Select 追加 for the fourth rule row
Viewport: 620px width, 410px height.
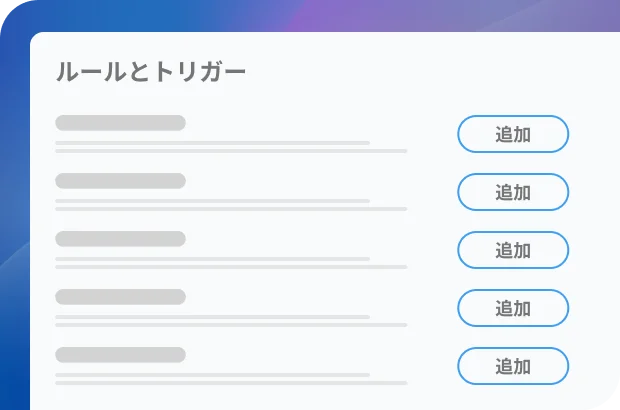pos(513,308)
